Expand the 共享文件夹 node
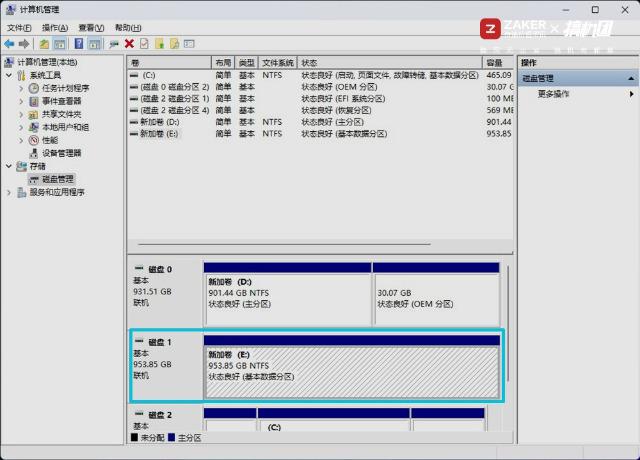Screen dimensions: 640x460 pos(21,114)
